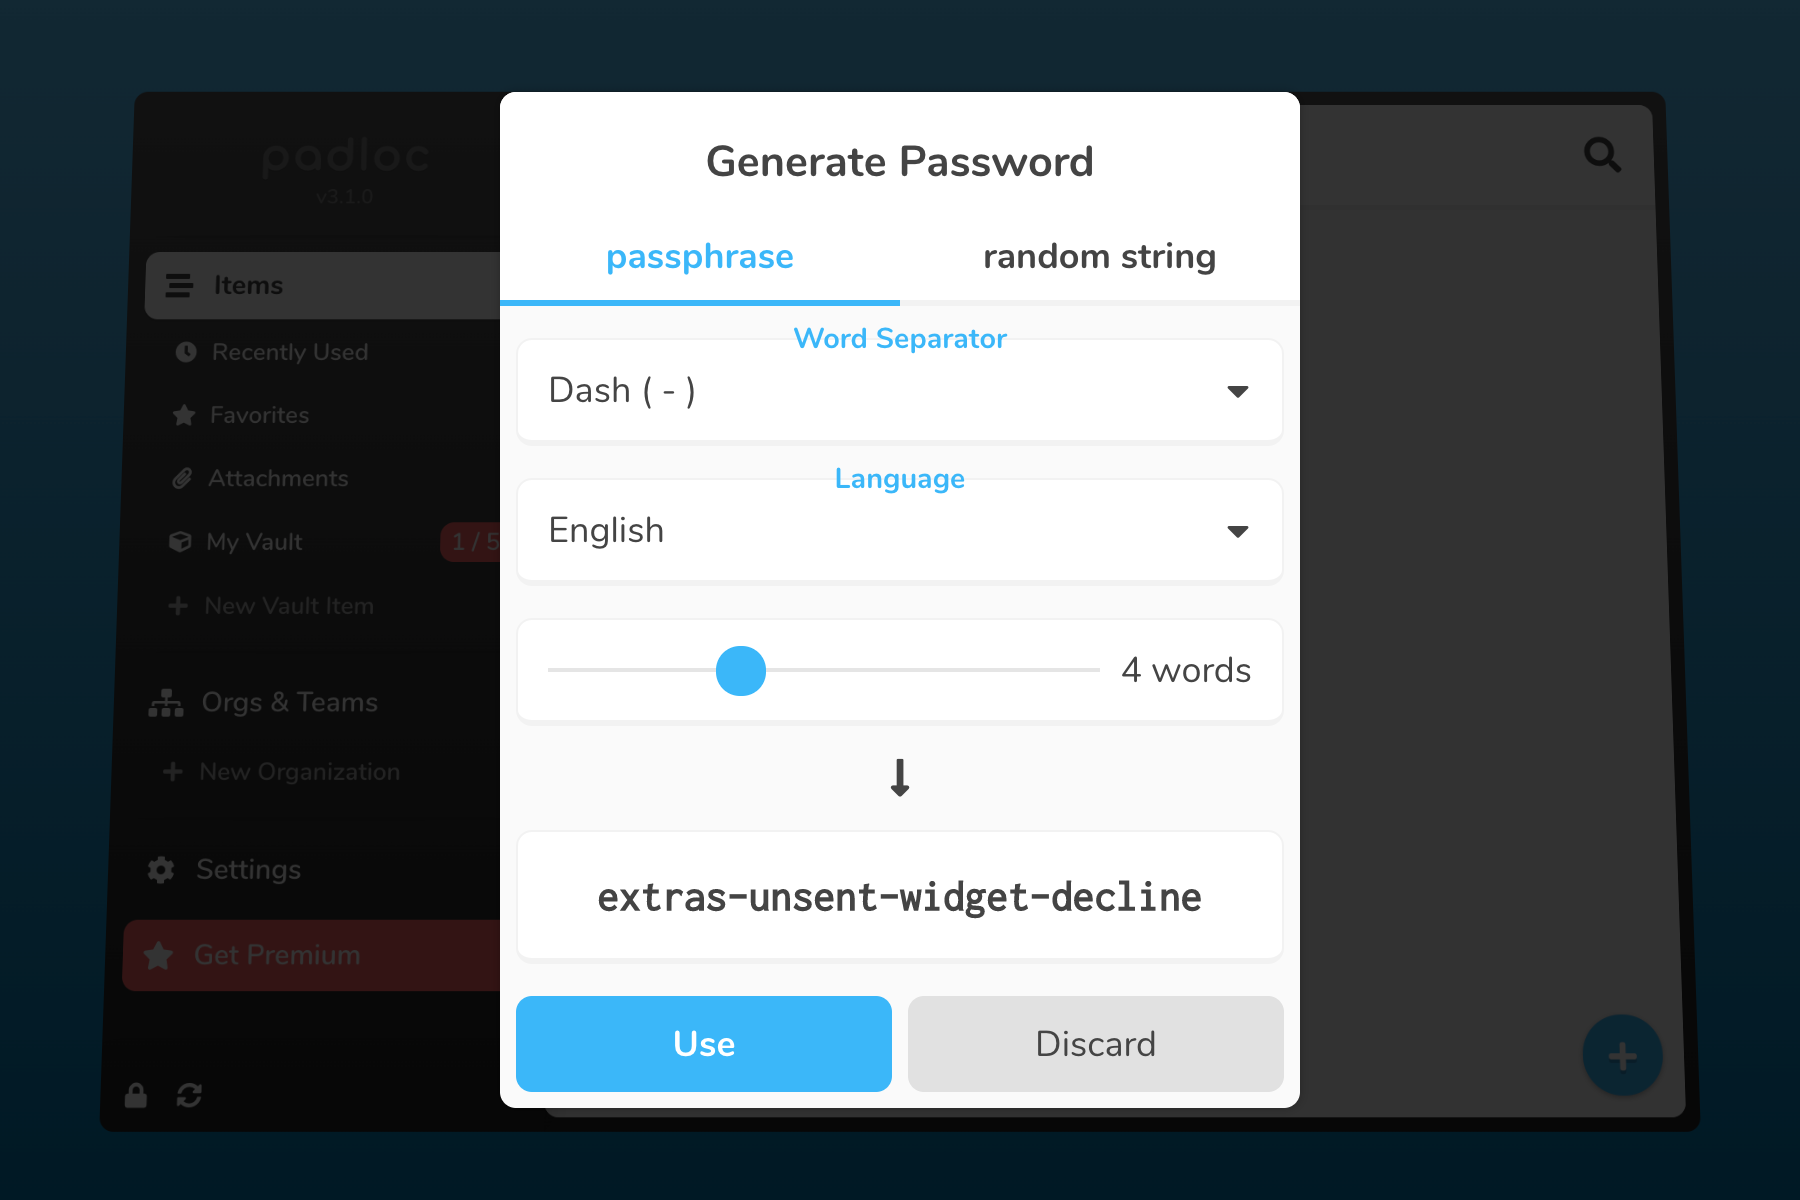
Task: Switch to the passphrase tab
Action: [x=699, y=257]
